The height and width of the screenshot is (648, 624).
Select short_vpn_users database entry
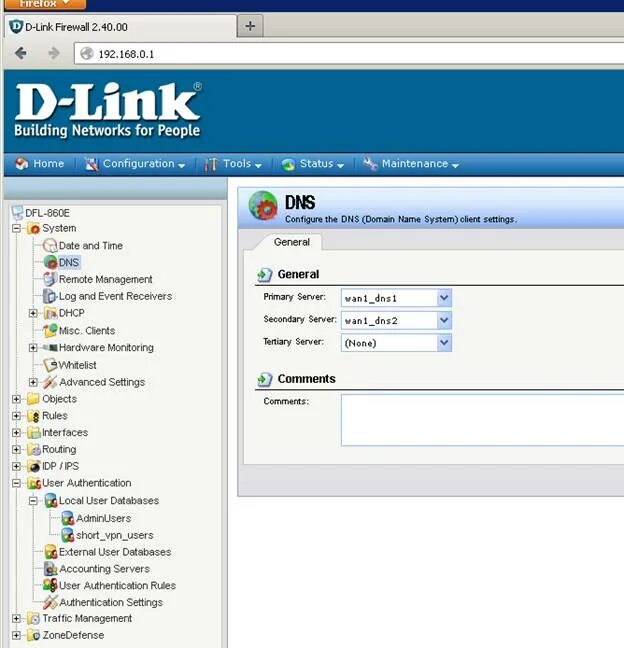[114, 535]
